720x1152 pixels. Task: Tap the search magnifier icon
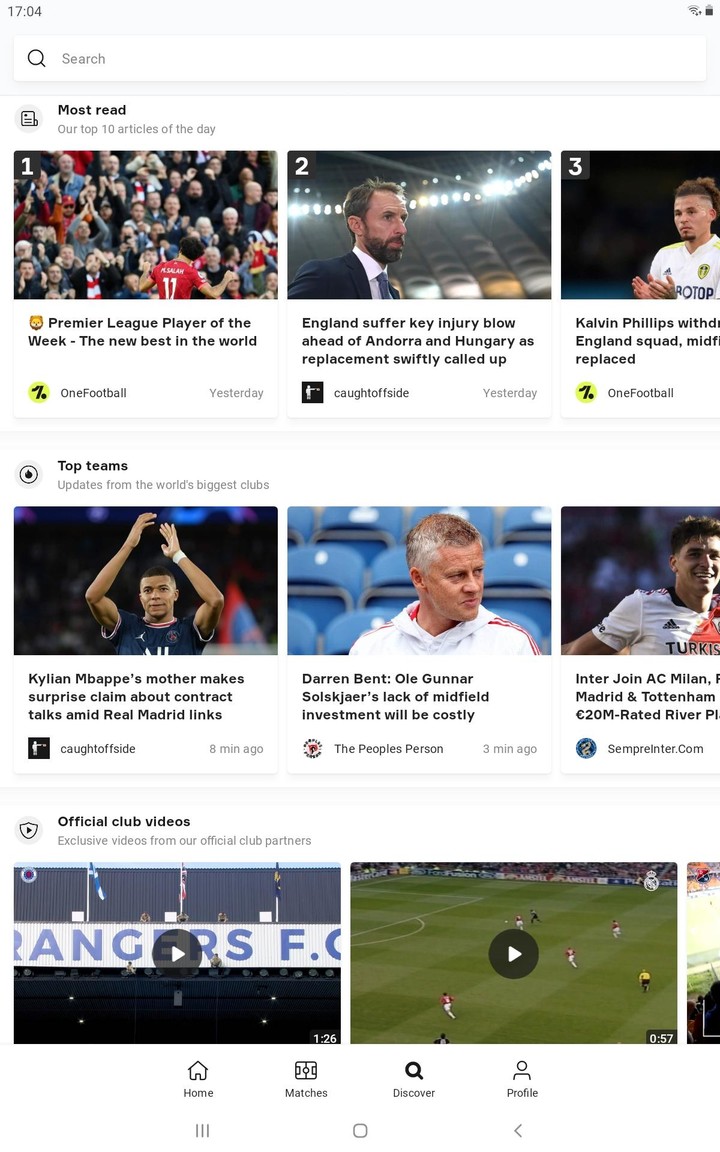pos(37,58)
